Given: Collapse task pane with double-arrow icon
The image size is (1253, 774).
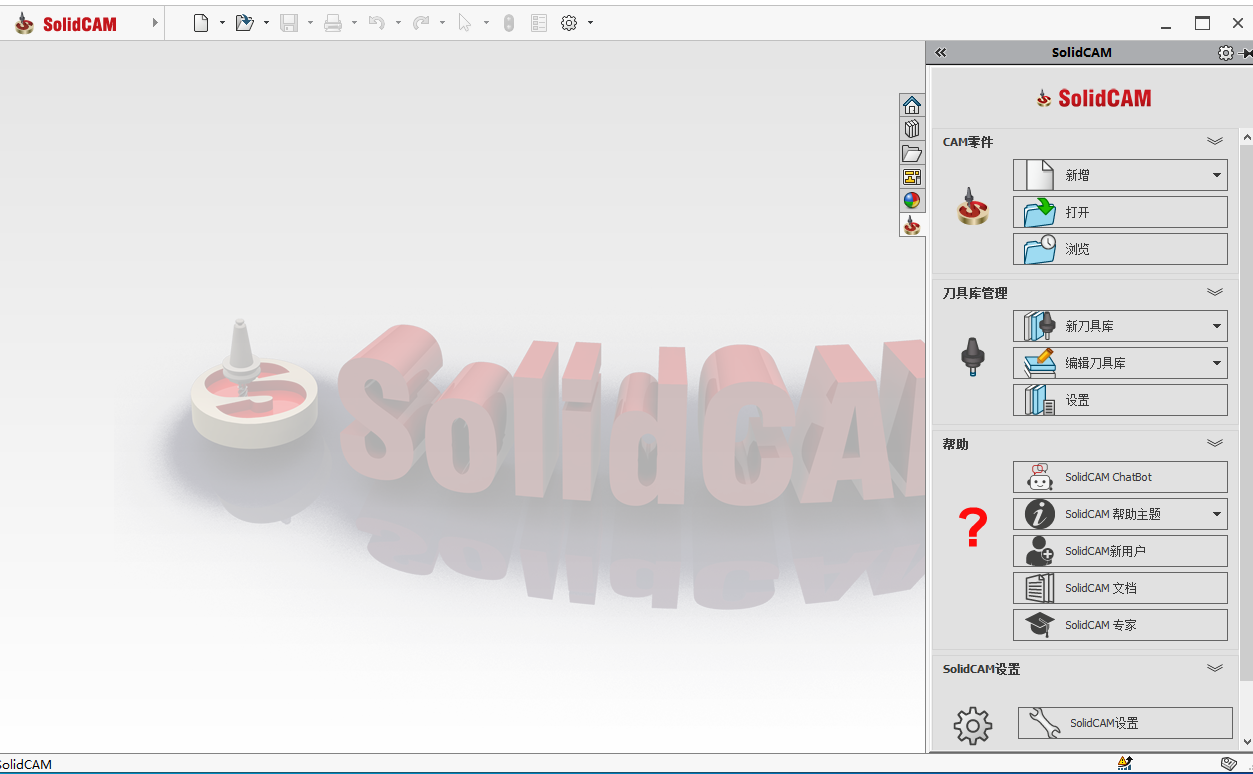Looking at the screenshot, I should point(940,53).
